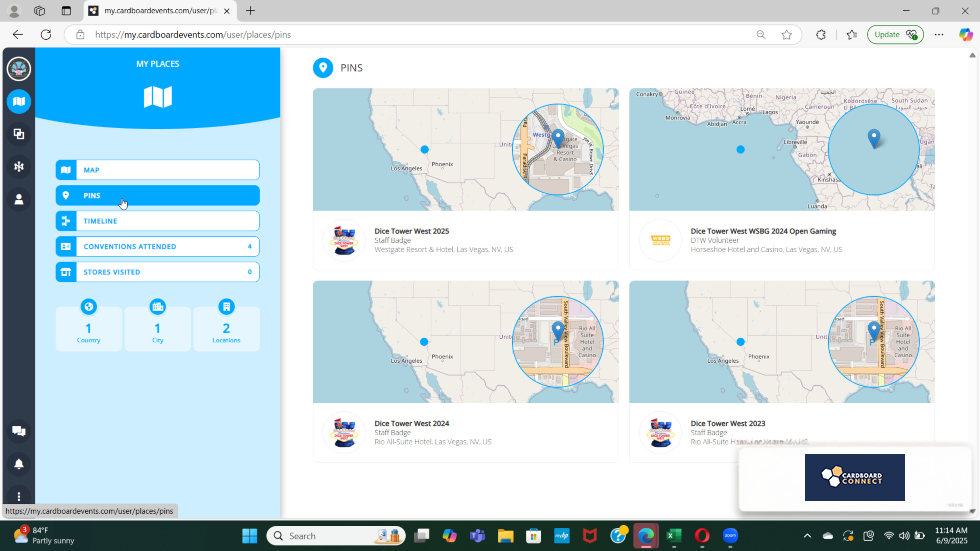Show hidden system tray icons
The width and height of the screenshot is (980, 551).
[808, 536]
